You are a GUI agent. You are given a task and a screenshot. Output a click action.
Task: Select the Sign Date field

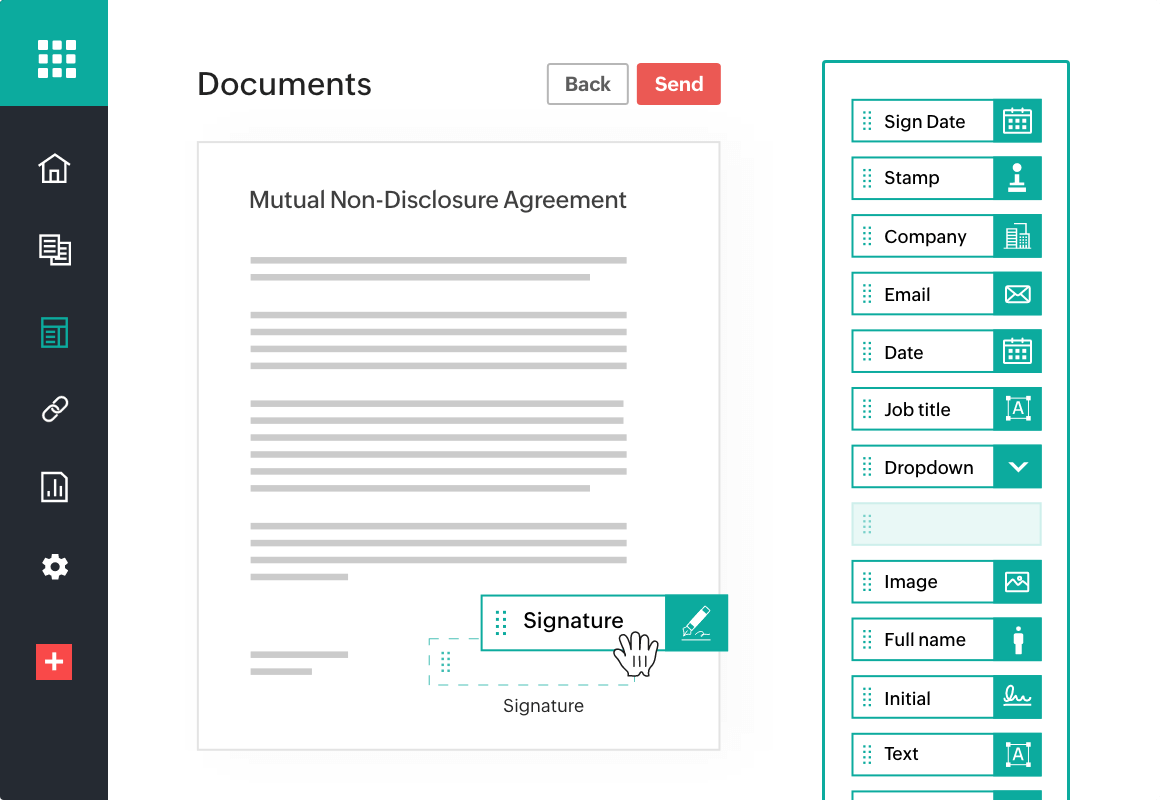(x=946, y=121)
